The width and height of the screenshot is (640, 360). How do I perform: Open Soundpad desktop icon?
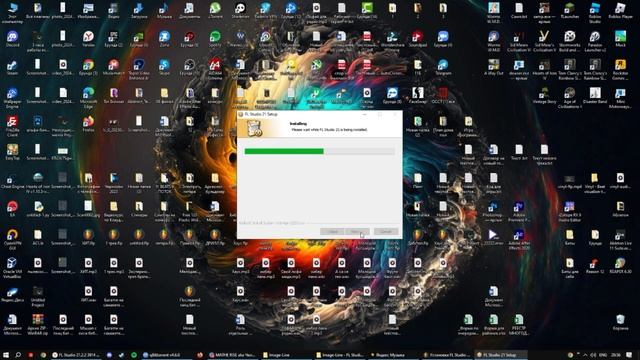[x=417, y=39]
